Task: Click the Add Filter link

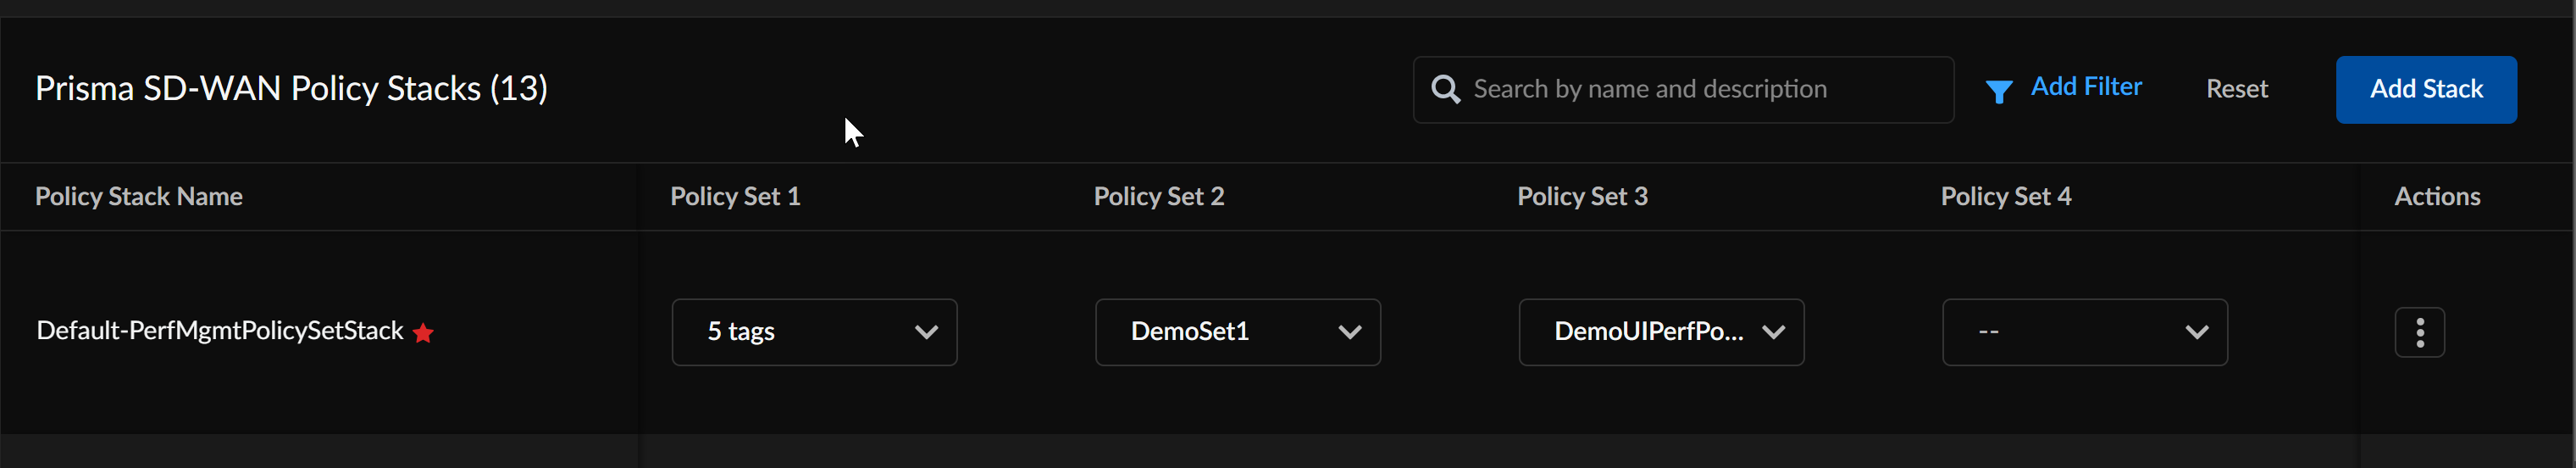Action: coord(2086,88)
